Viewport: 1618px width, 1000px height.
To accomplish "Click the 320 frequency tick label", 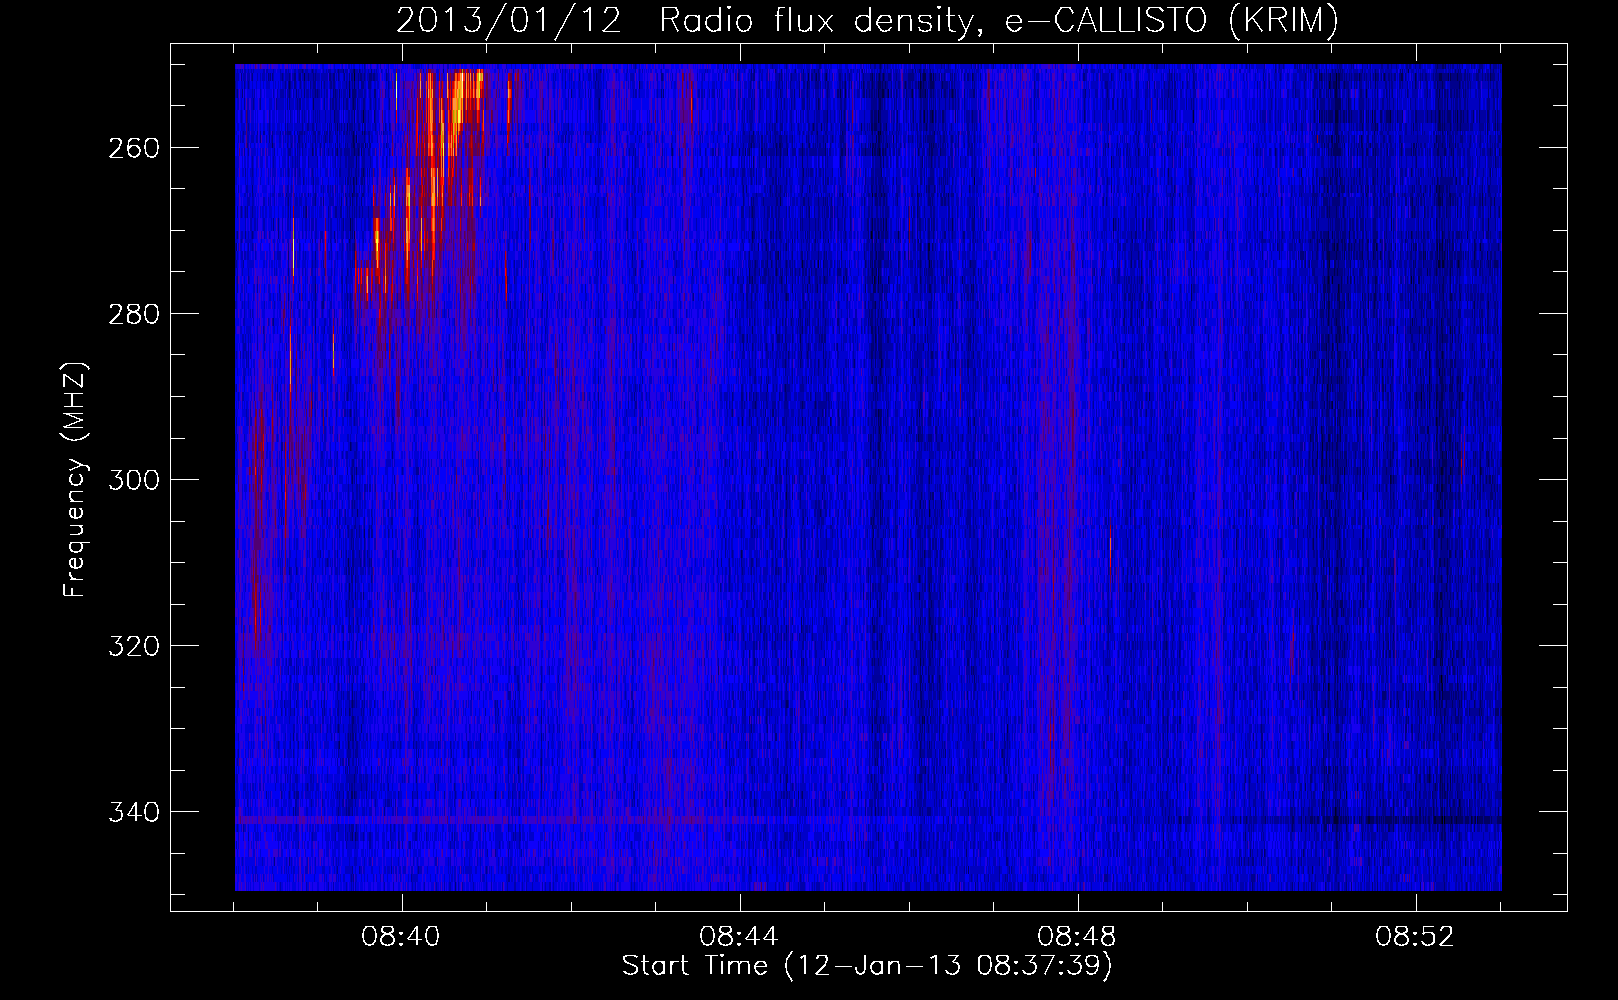I will pos(134,646).
